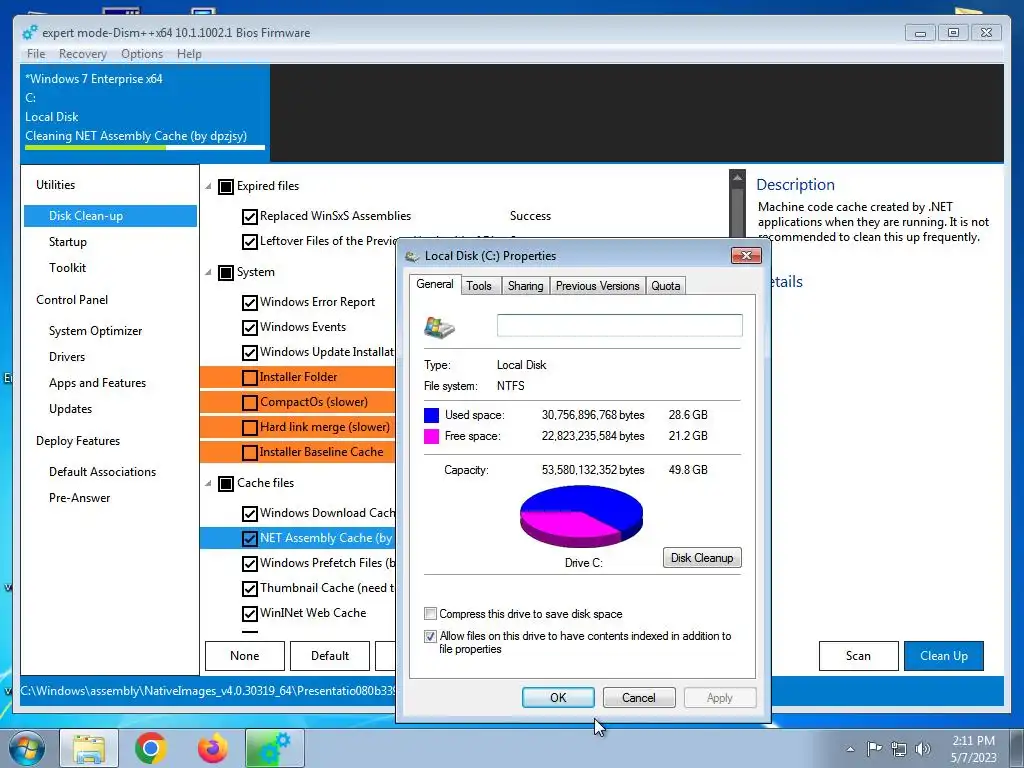Open the Quota tab
Screen dimensions: 1024x768
pos(665,285)
